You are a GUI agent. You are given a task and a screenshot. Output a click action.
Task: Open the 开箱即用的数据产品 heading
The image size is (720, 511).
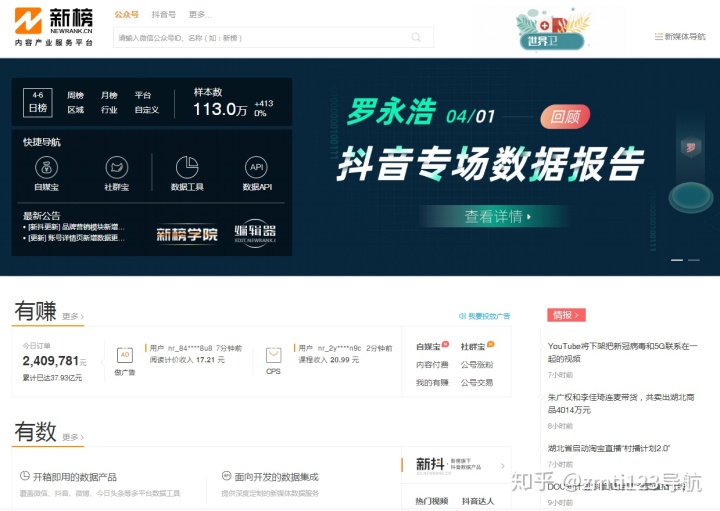click(74, 477)
